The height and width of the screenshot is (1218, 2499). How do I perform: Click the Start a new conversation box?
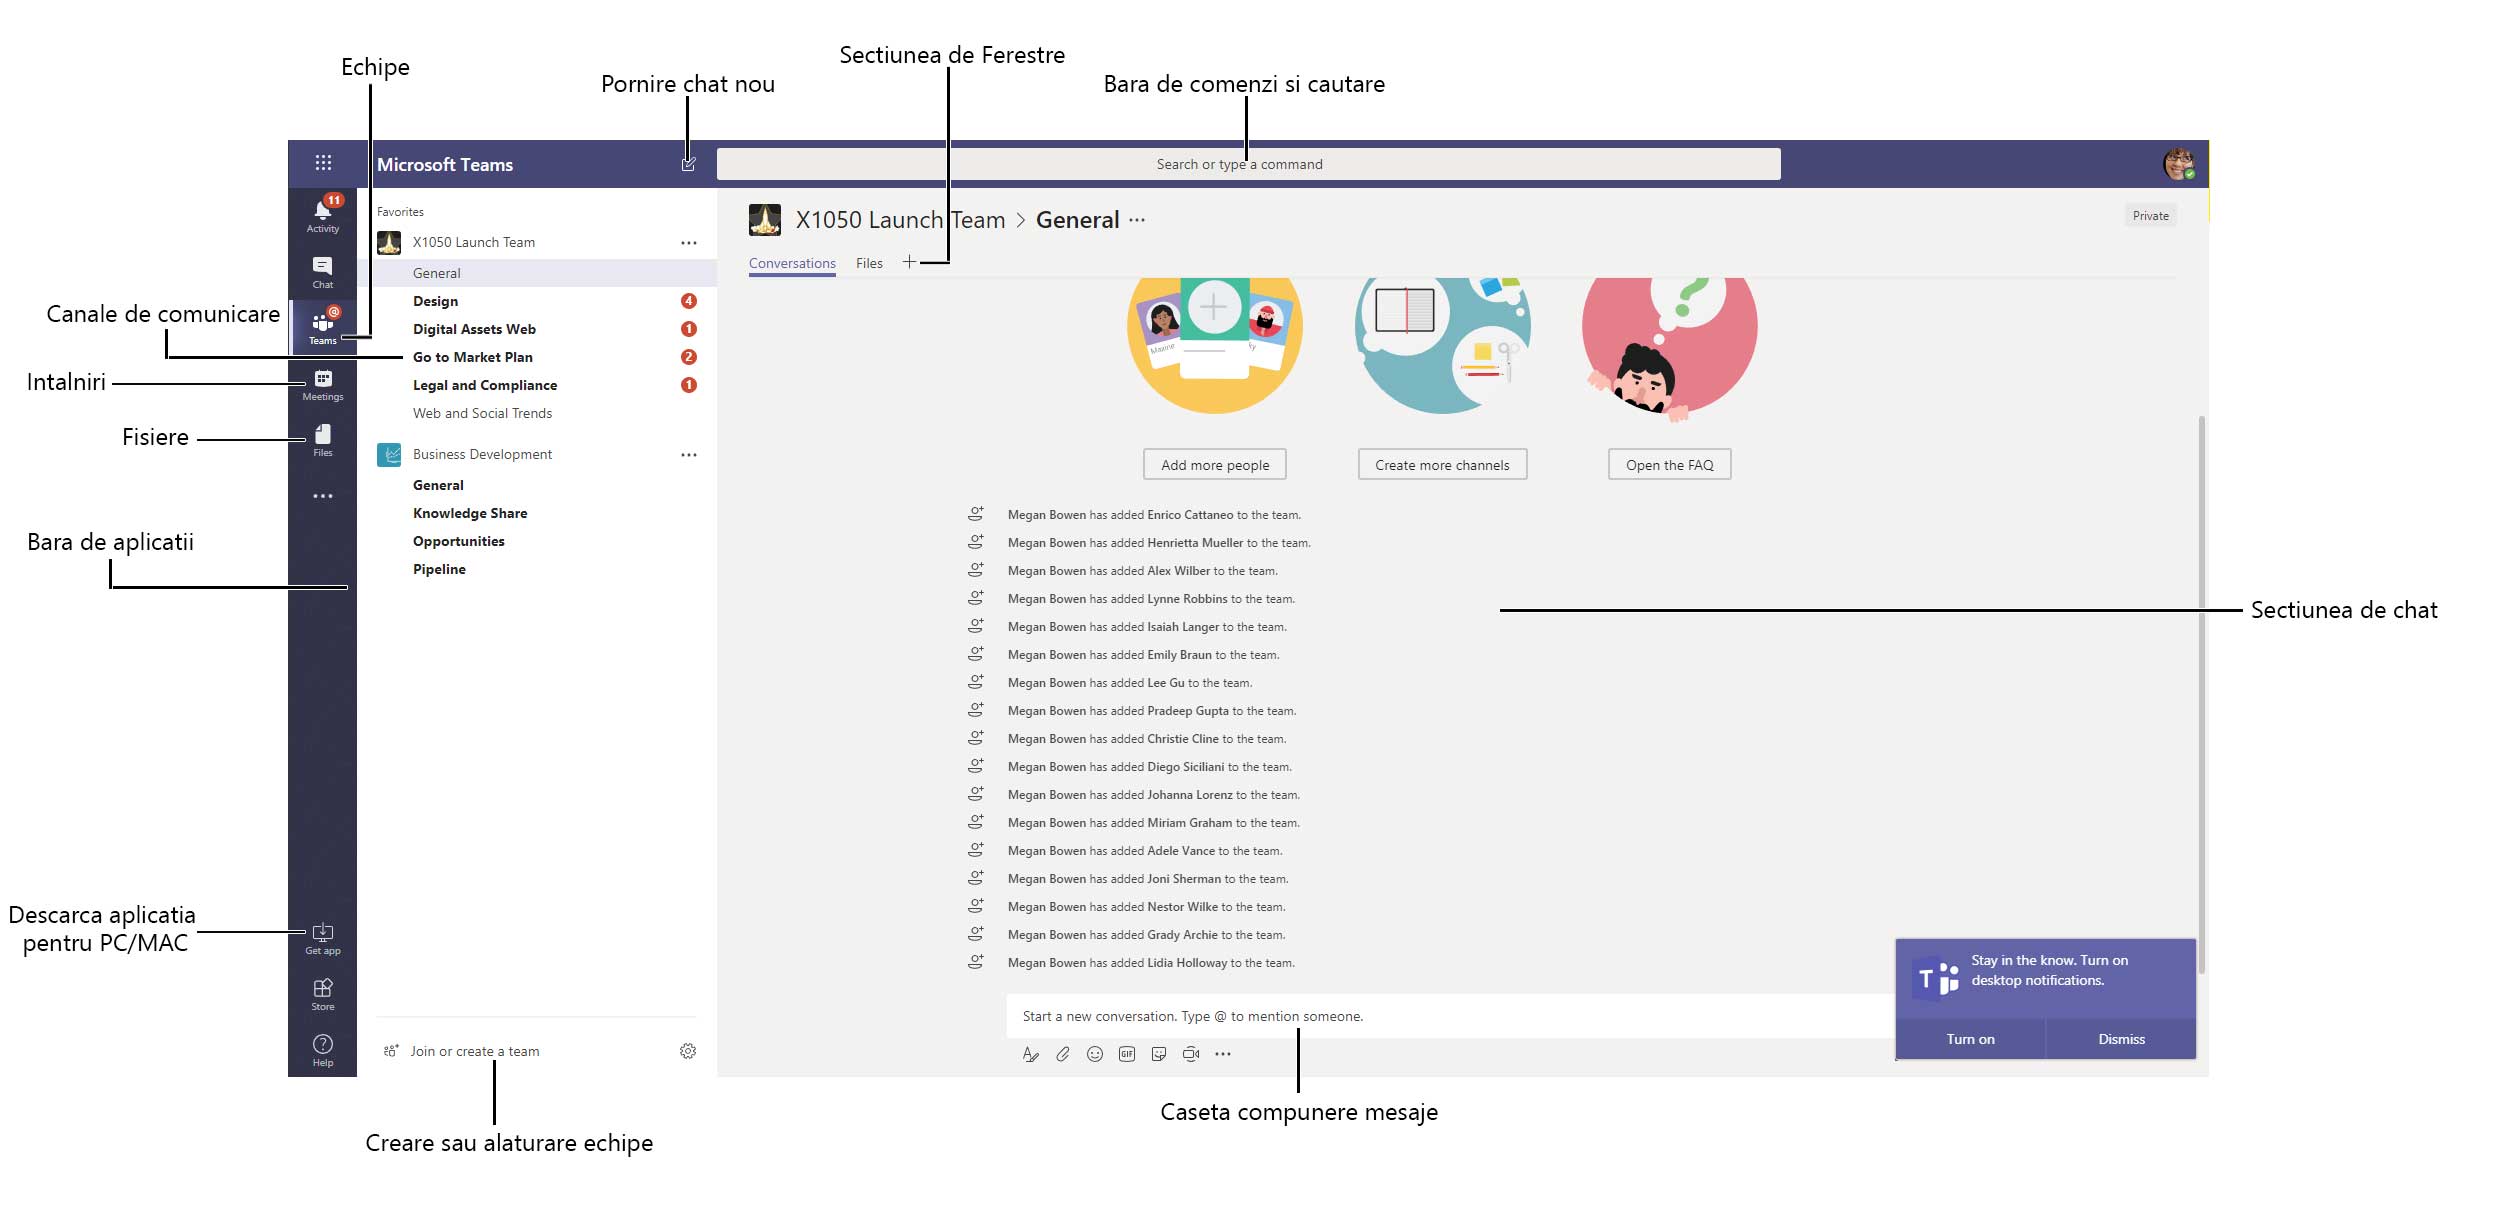[1450, 1016]
